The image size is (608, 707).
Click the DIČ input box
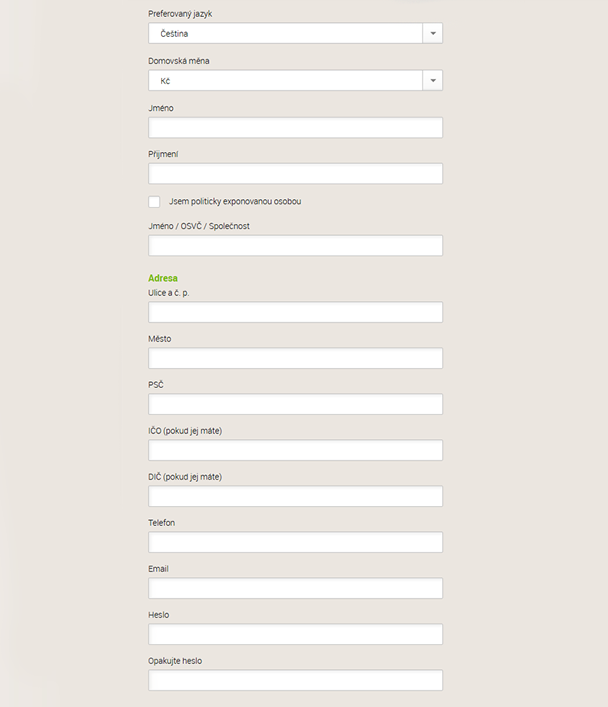coord(295,496)
